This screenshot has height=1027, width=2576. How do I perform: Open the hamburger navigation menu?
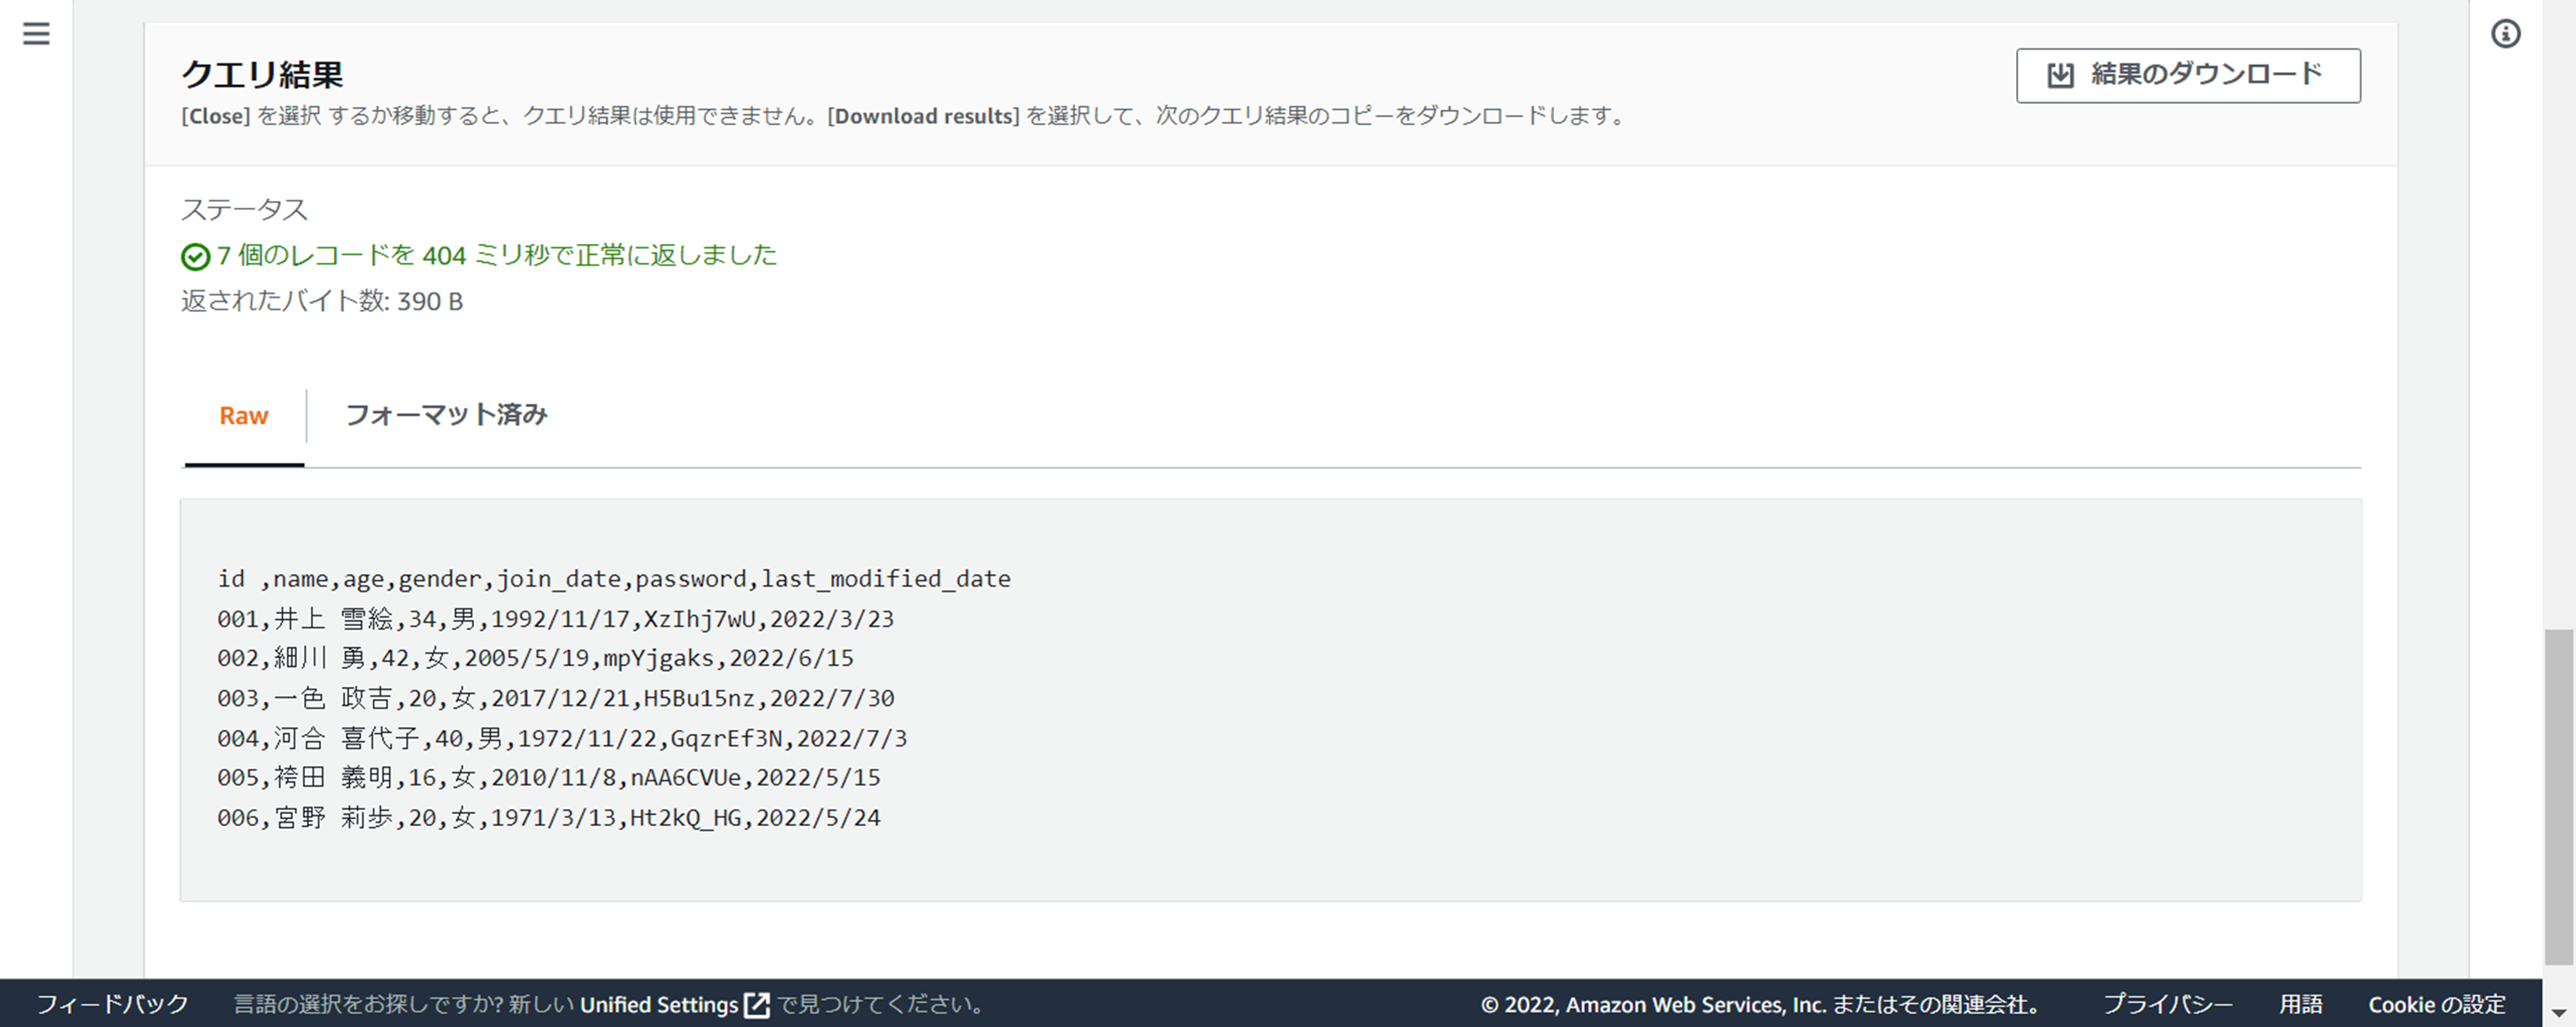pyautogui.click(x=36, y=34)
